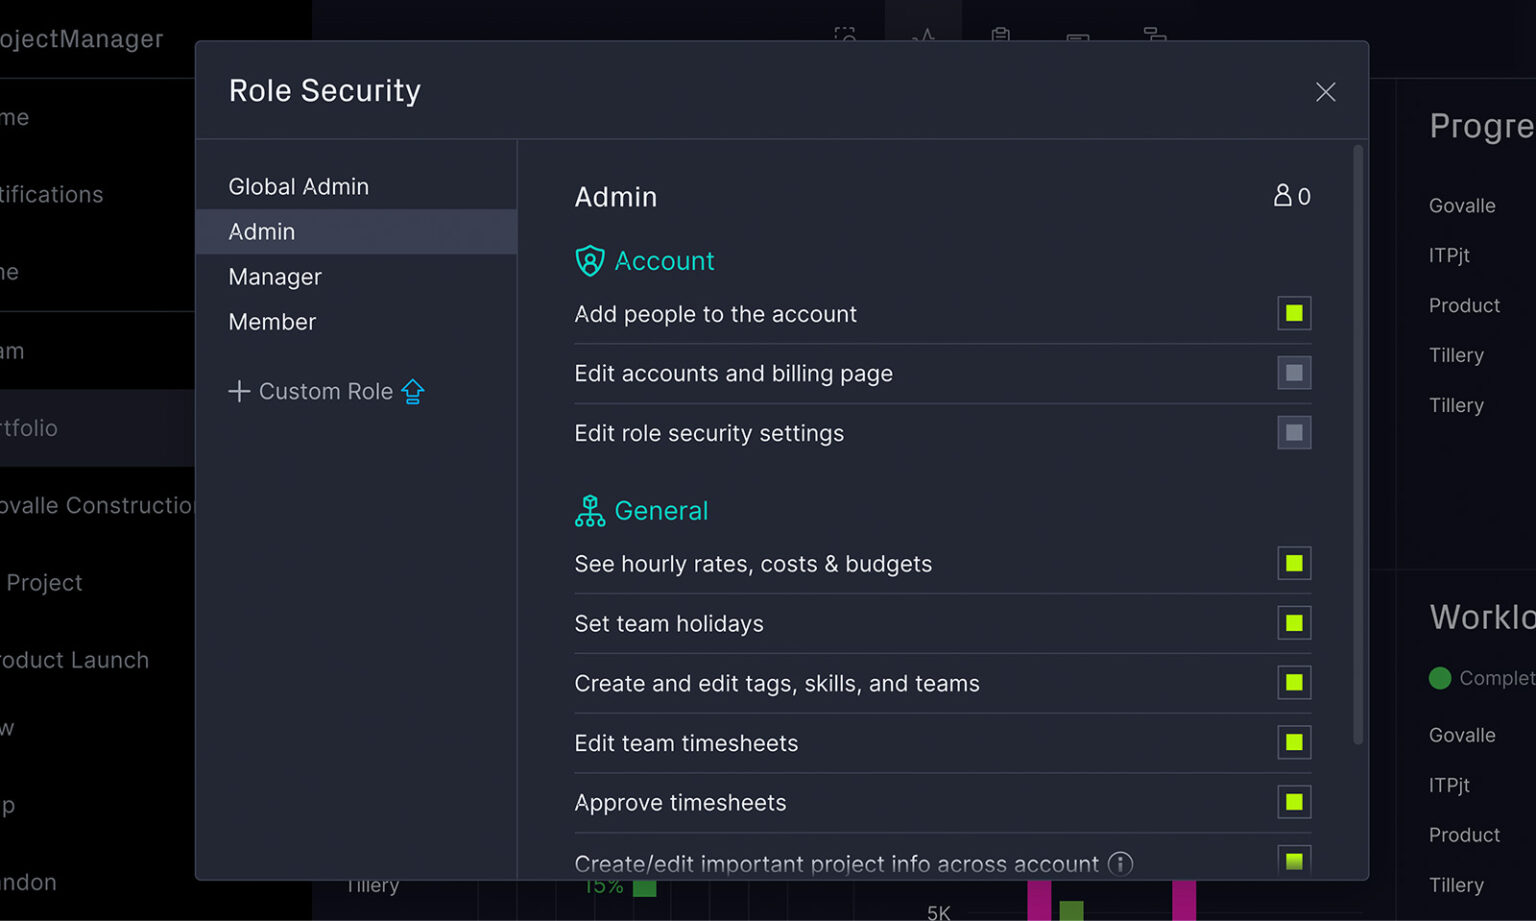The image size is (1536, 921).
Task: Click the user count icon beside Admin
Action: coord(1282,196)
